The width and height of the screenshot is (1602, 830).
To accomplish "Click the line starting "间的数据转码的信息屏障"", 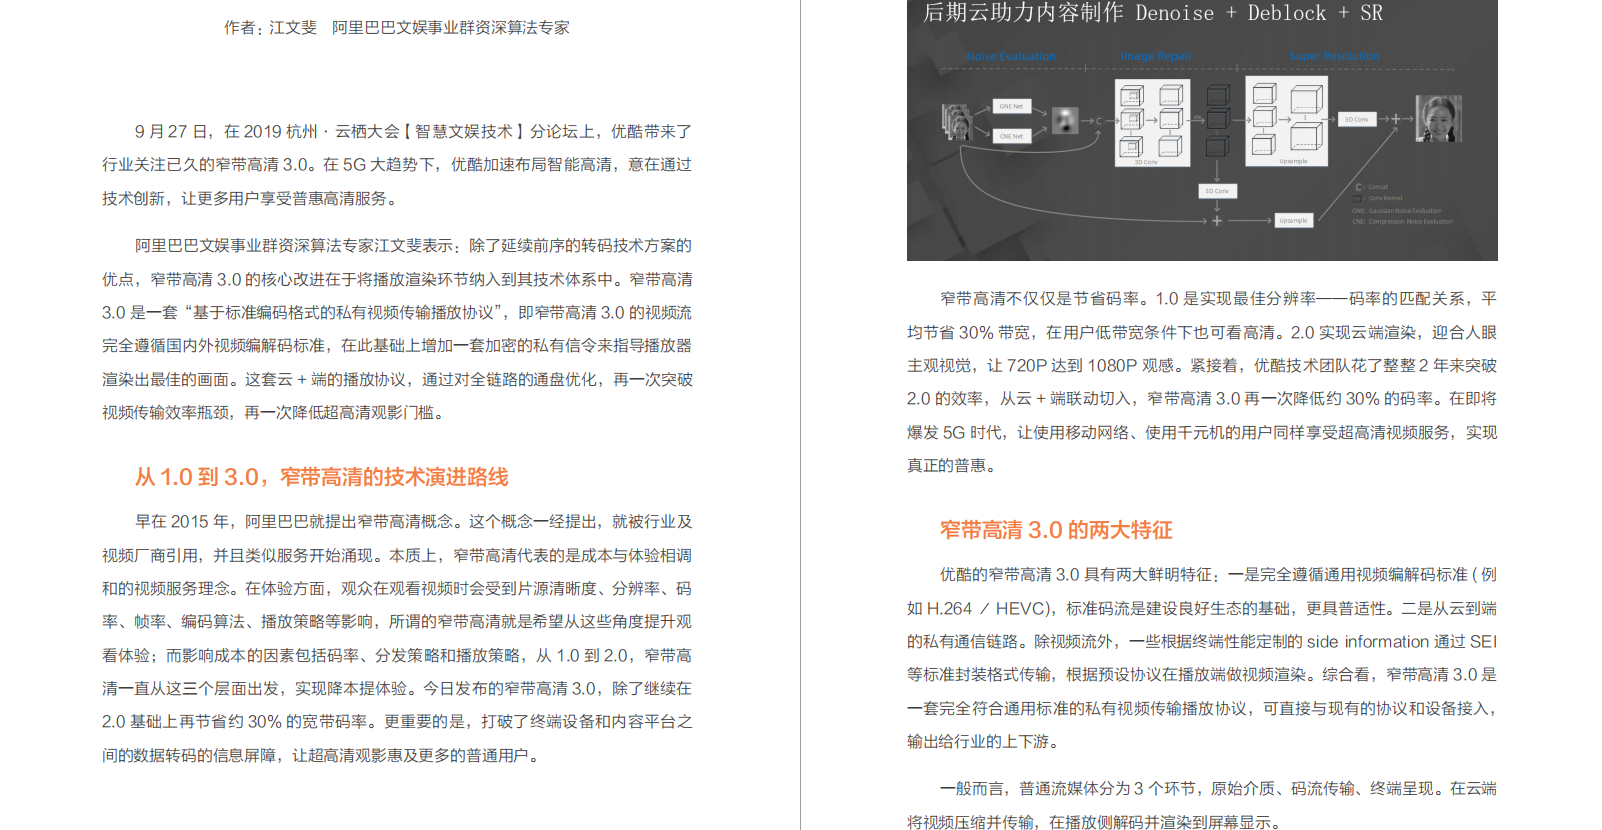I will click(323, 756).
